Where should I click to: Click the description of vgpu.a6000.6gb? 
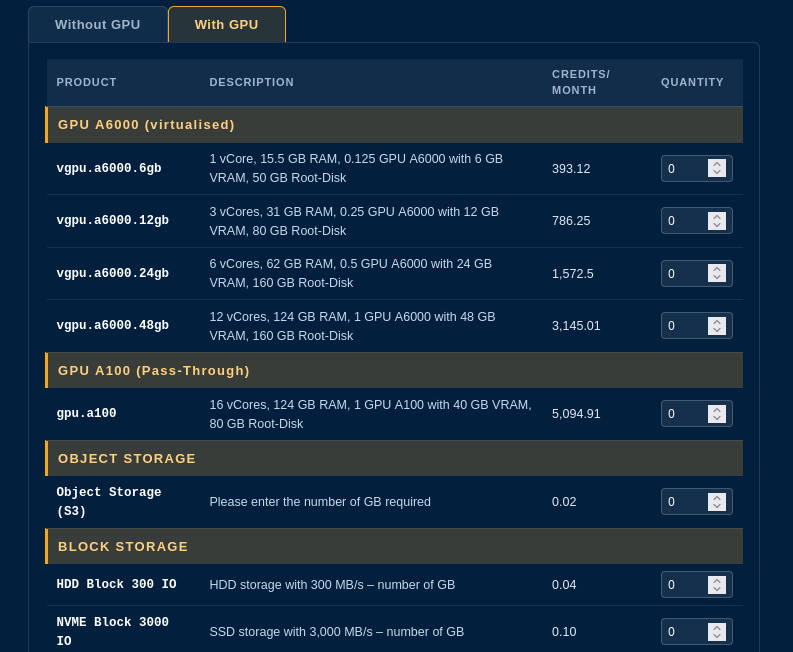click(356, 168)
